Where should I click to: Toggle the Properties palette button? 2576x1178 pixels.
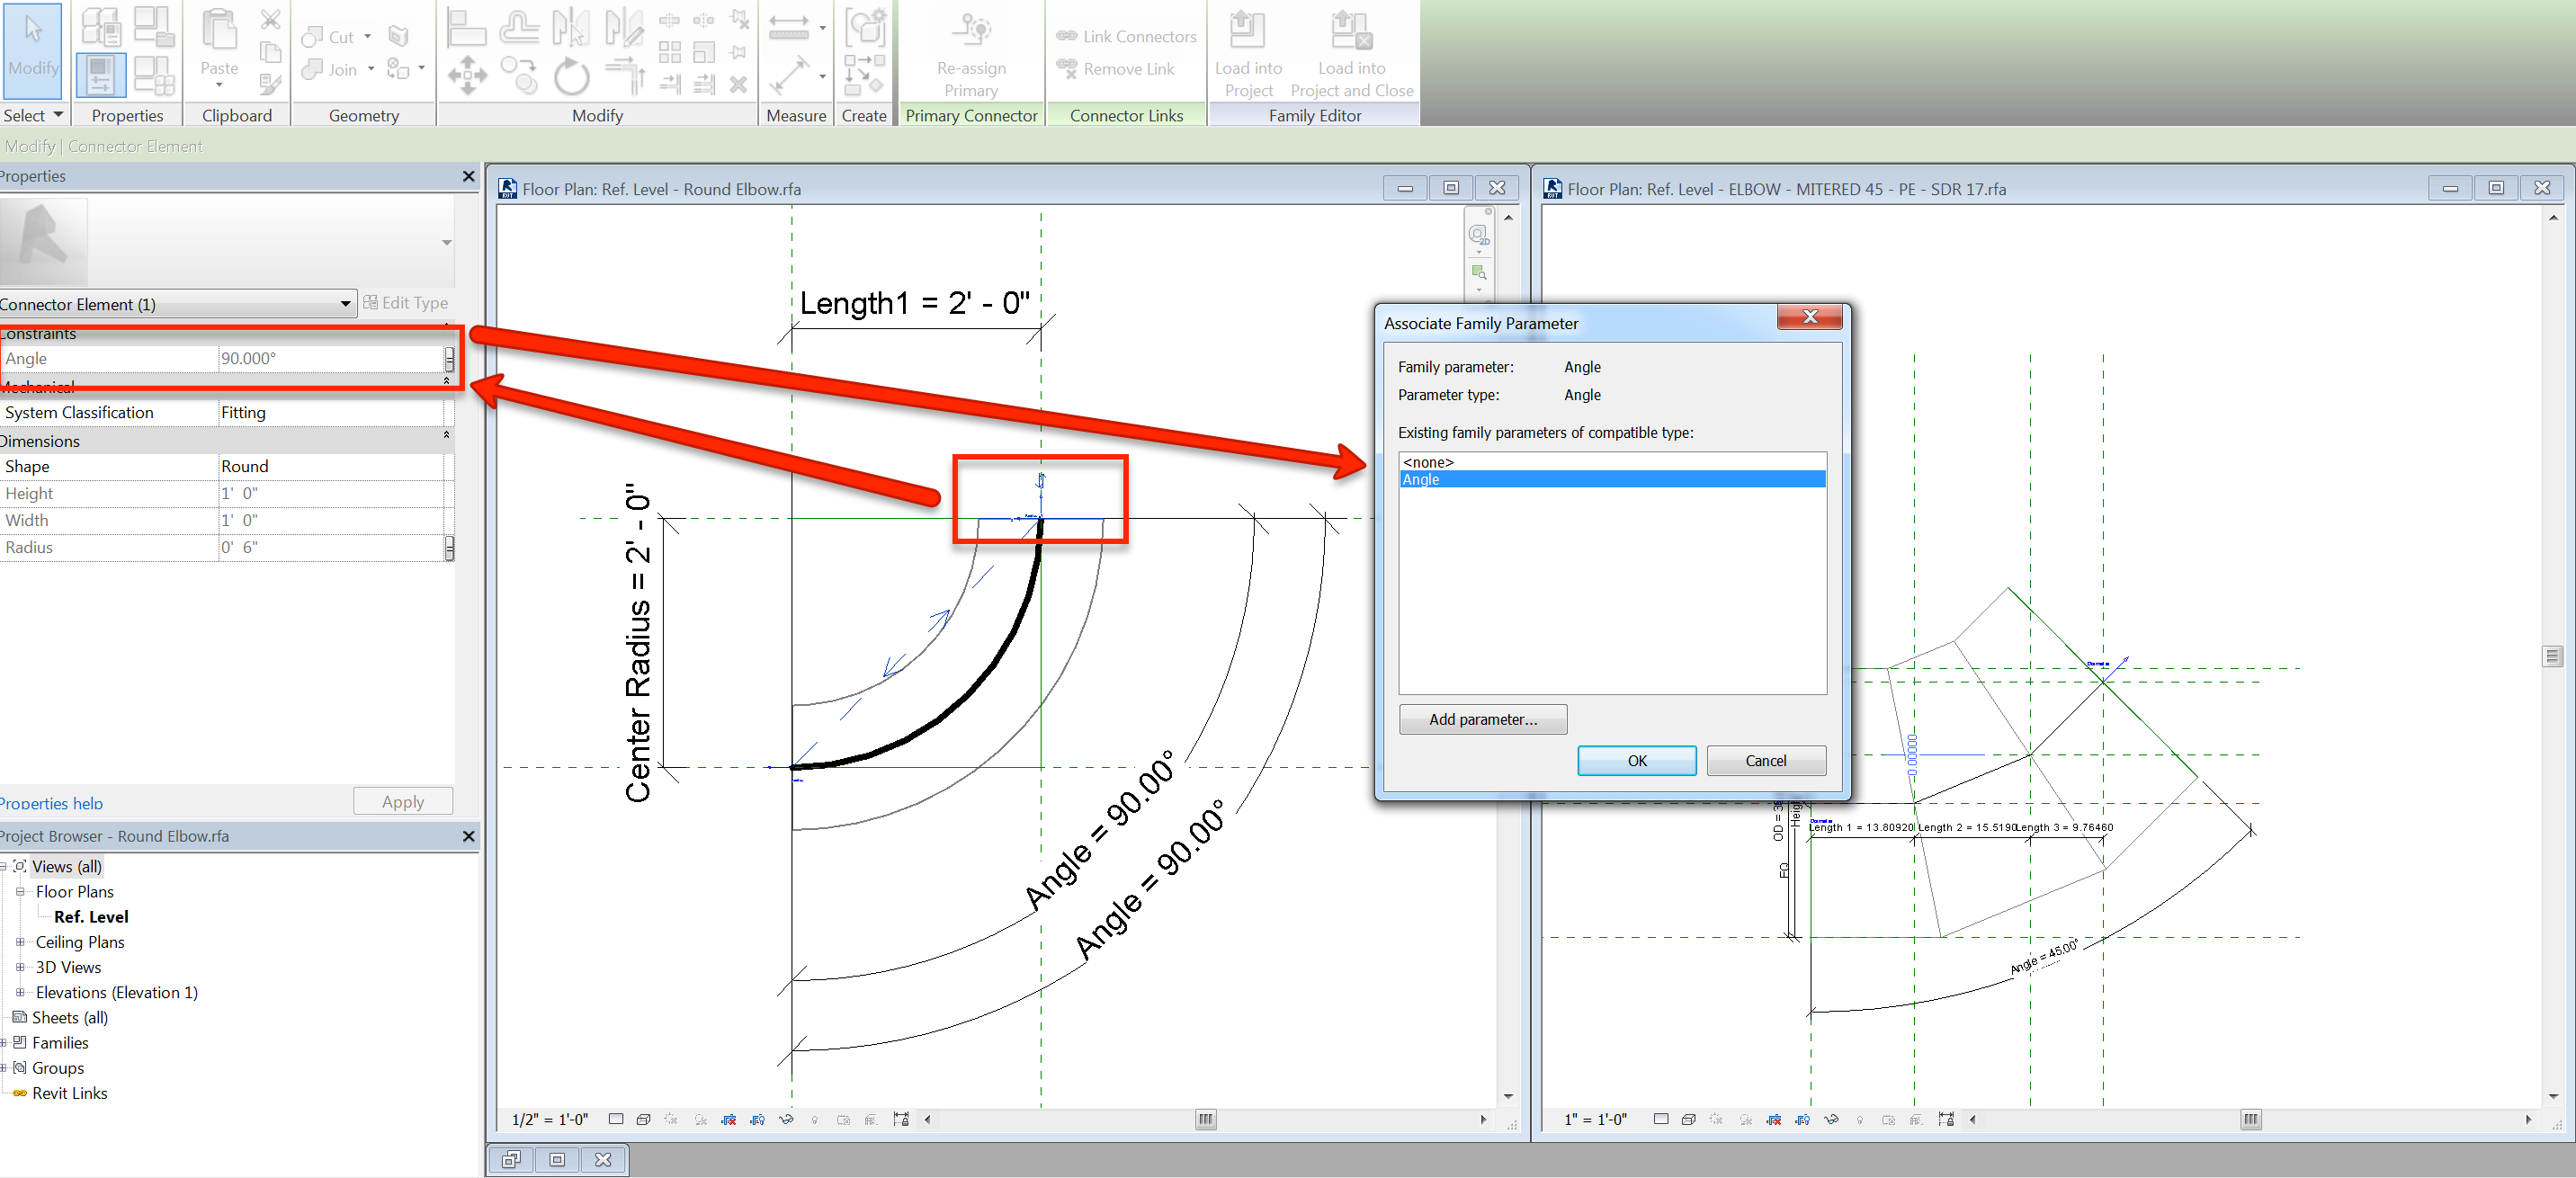[100, 76]
